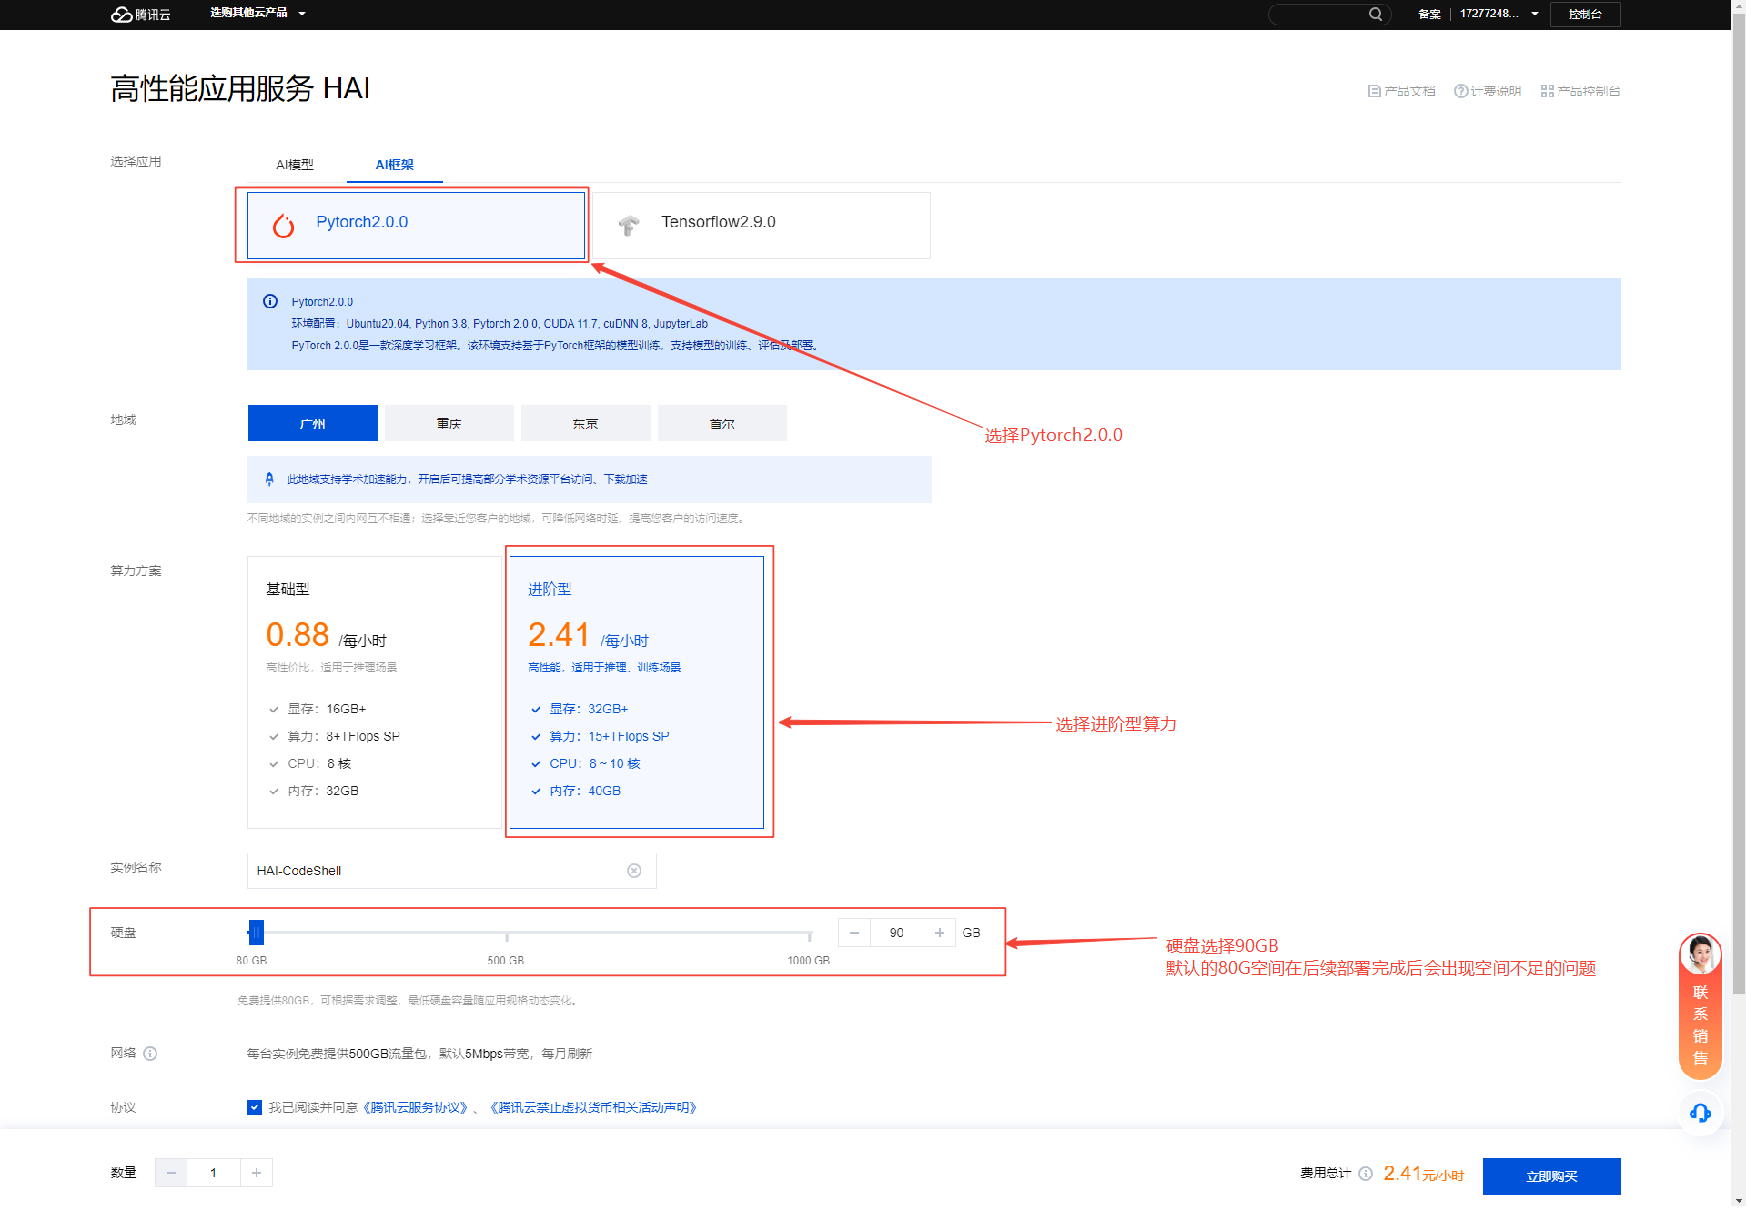Click the 立即购买 buy now button

pos(1551,1176)
